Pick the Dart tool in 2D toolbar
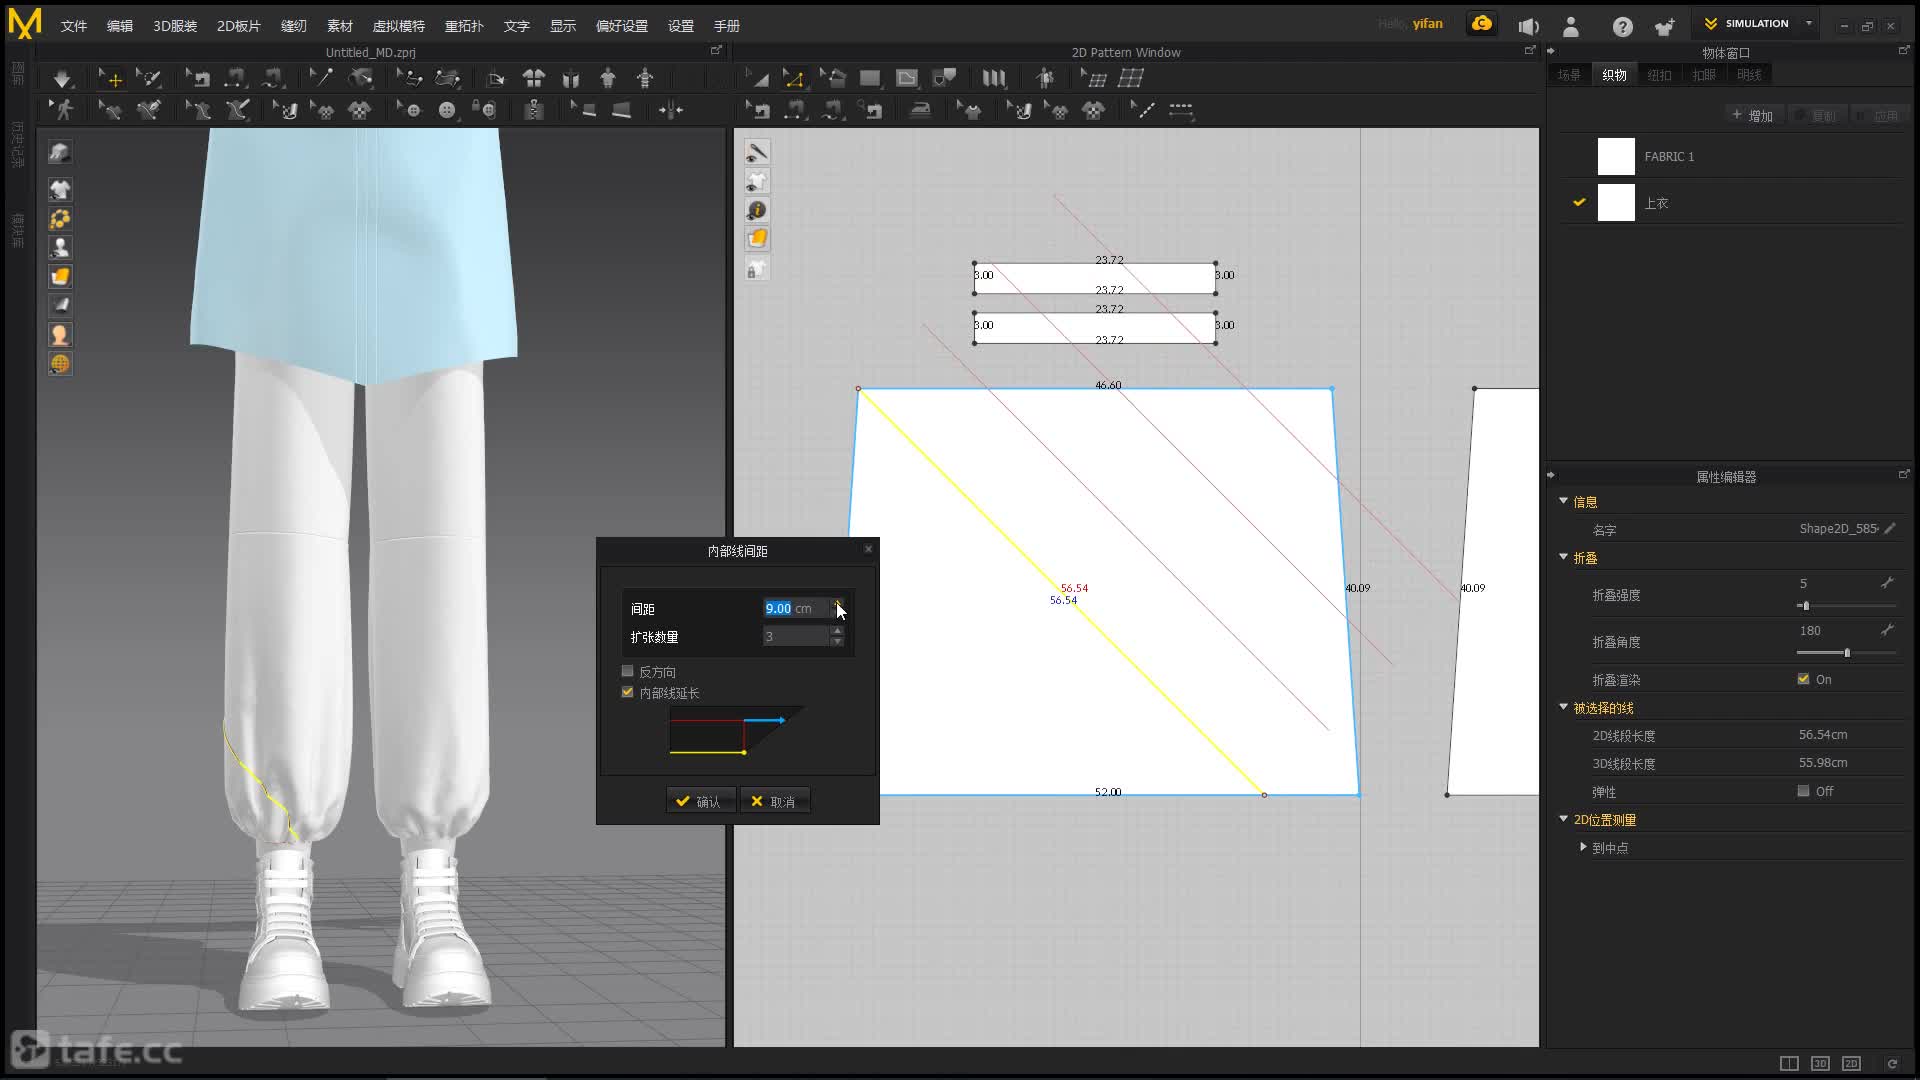Image resolution: width=1920 pixels, height=1080 pixels. pos(944,78)
